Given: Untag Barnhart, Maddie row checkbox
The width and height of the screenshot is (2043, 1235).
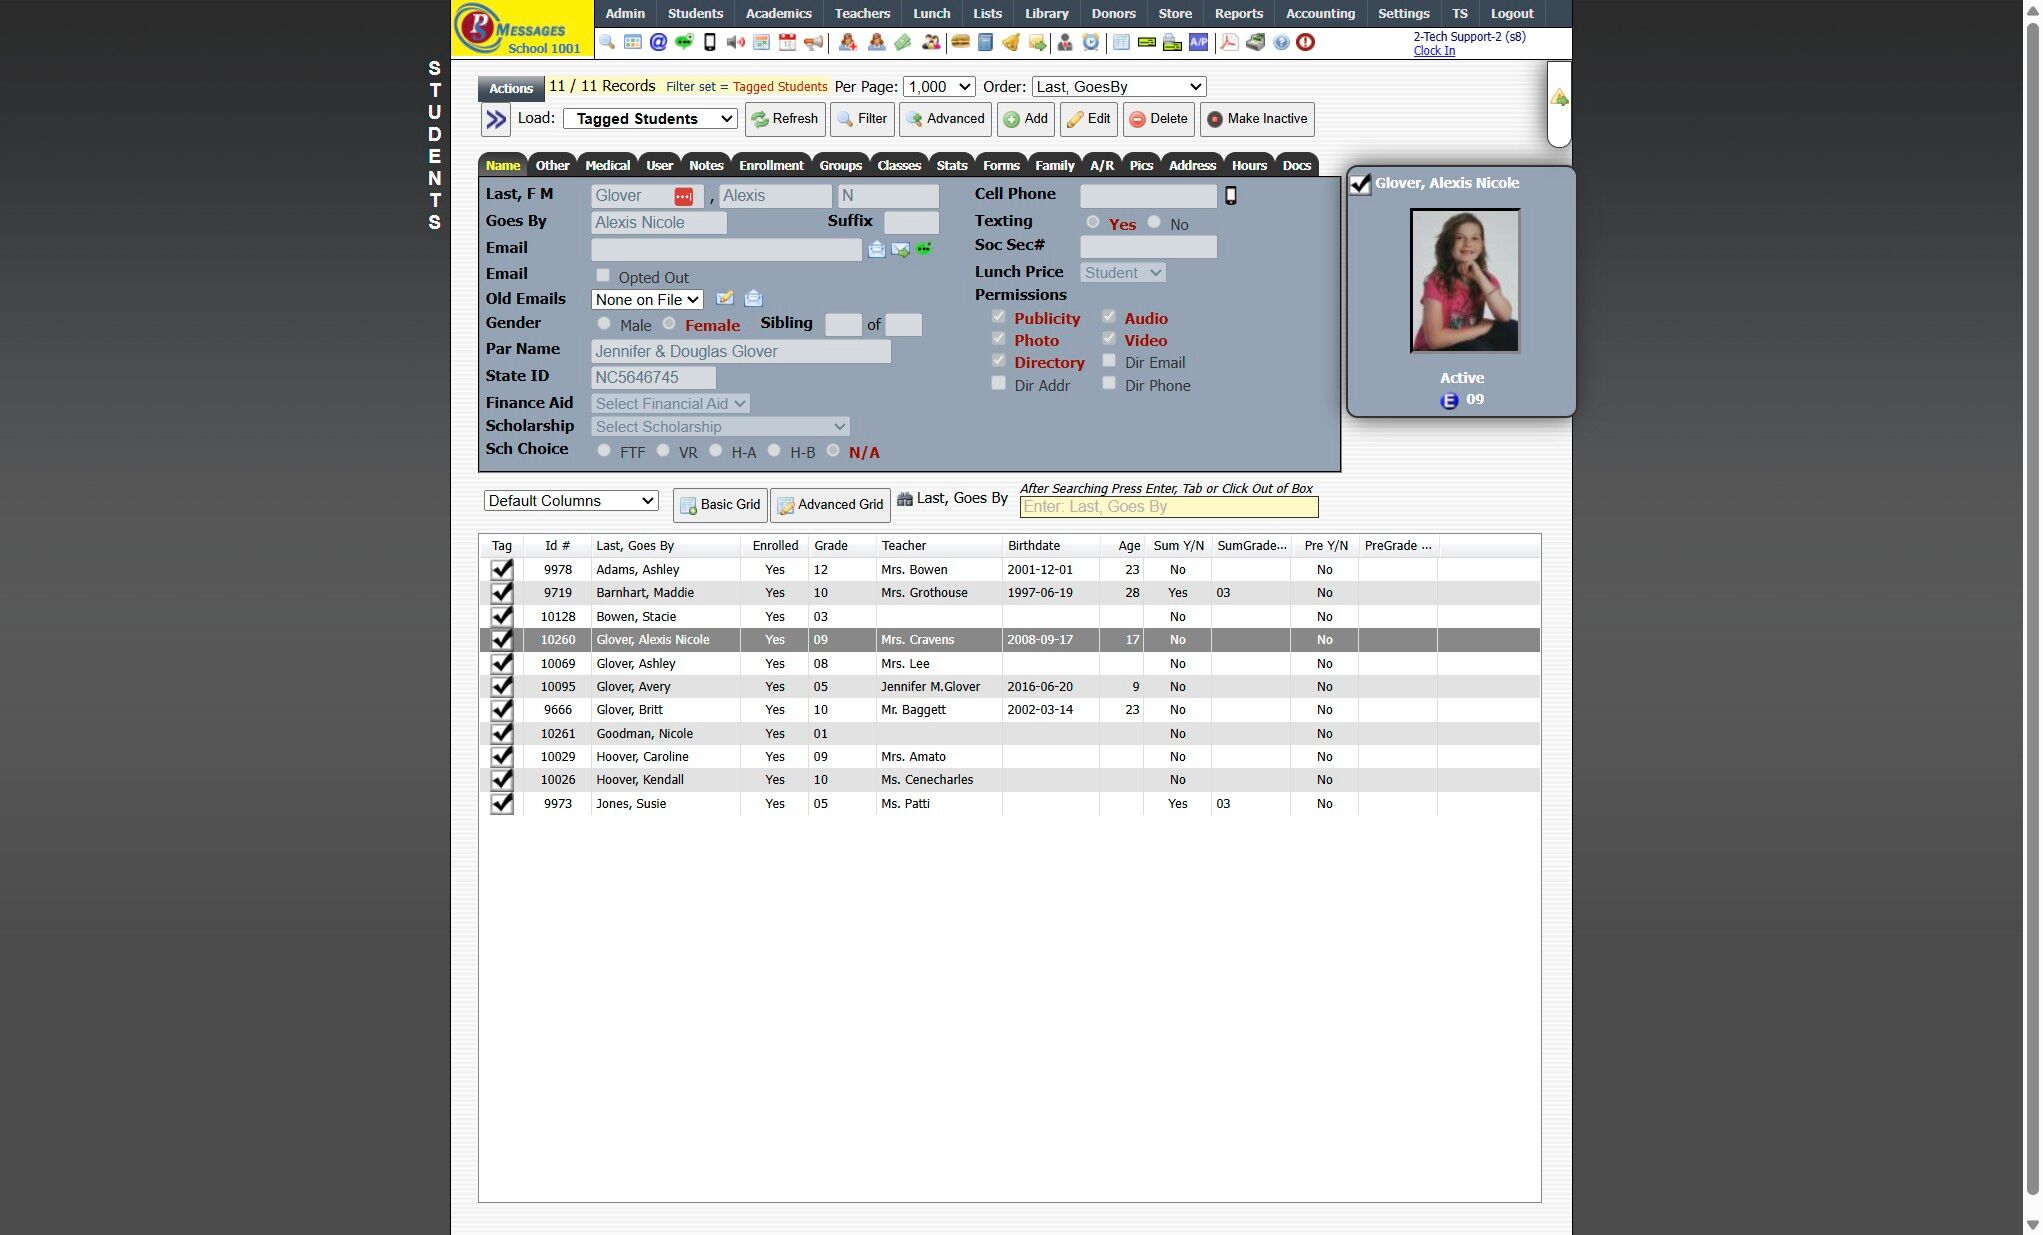Looking at the screenshot, I should point(502,593).
